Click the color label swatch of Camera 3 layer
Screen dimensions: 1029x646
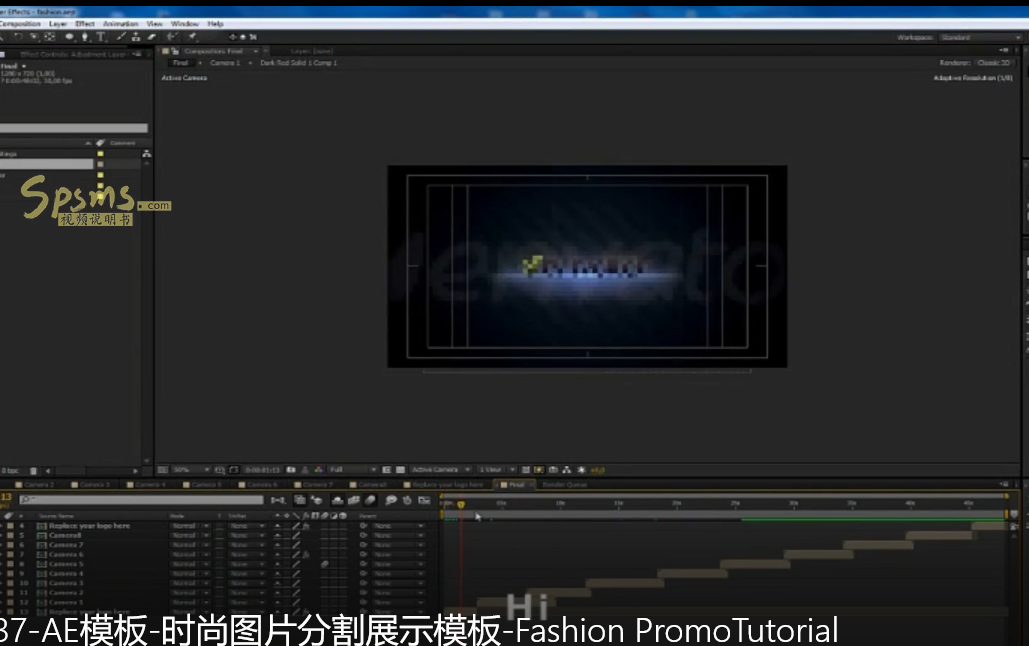coord(10,583)
